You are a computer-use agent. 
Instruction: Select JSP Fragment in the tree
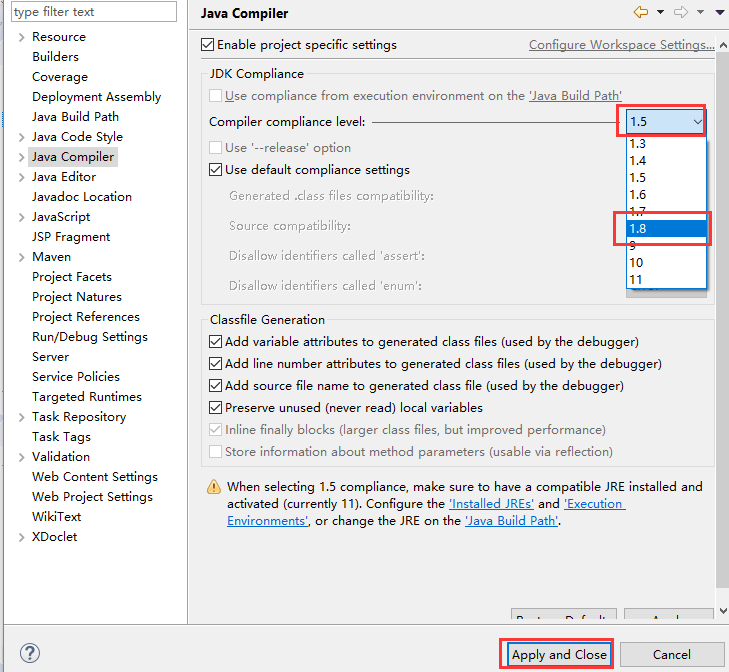click(71, 237)
